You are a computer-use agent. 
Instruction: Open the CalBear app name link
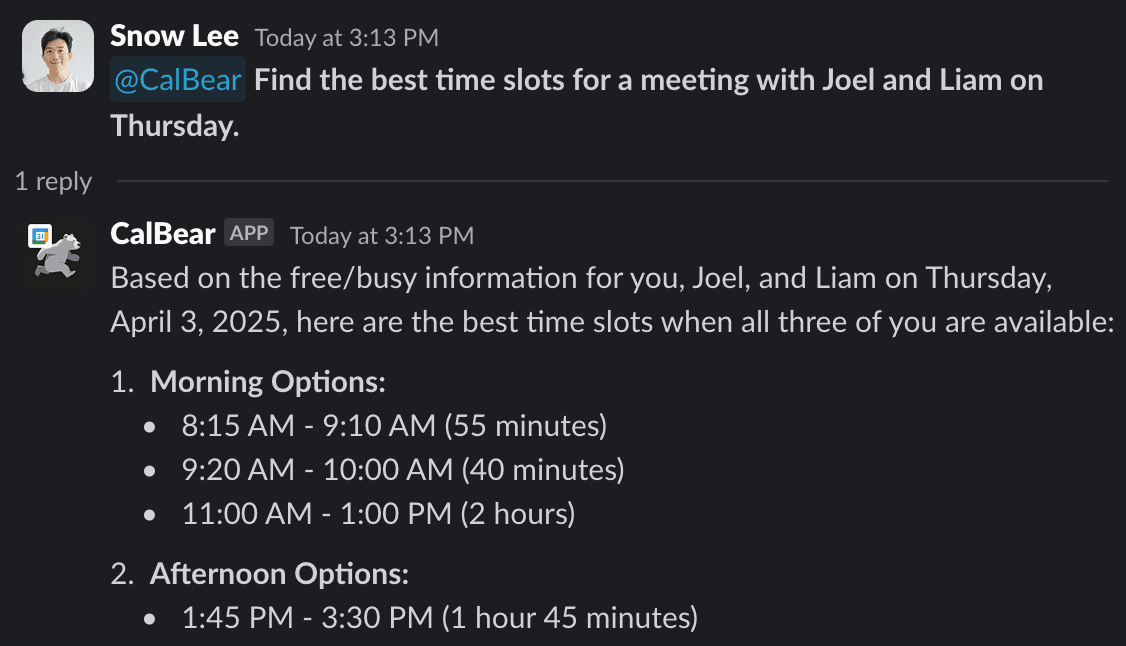click(163, 234)
